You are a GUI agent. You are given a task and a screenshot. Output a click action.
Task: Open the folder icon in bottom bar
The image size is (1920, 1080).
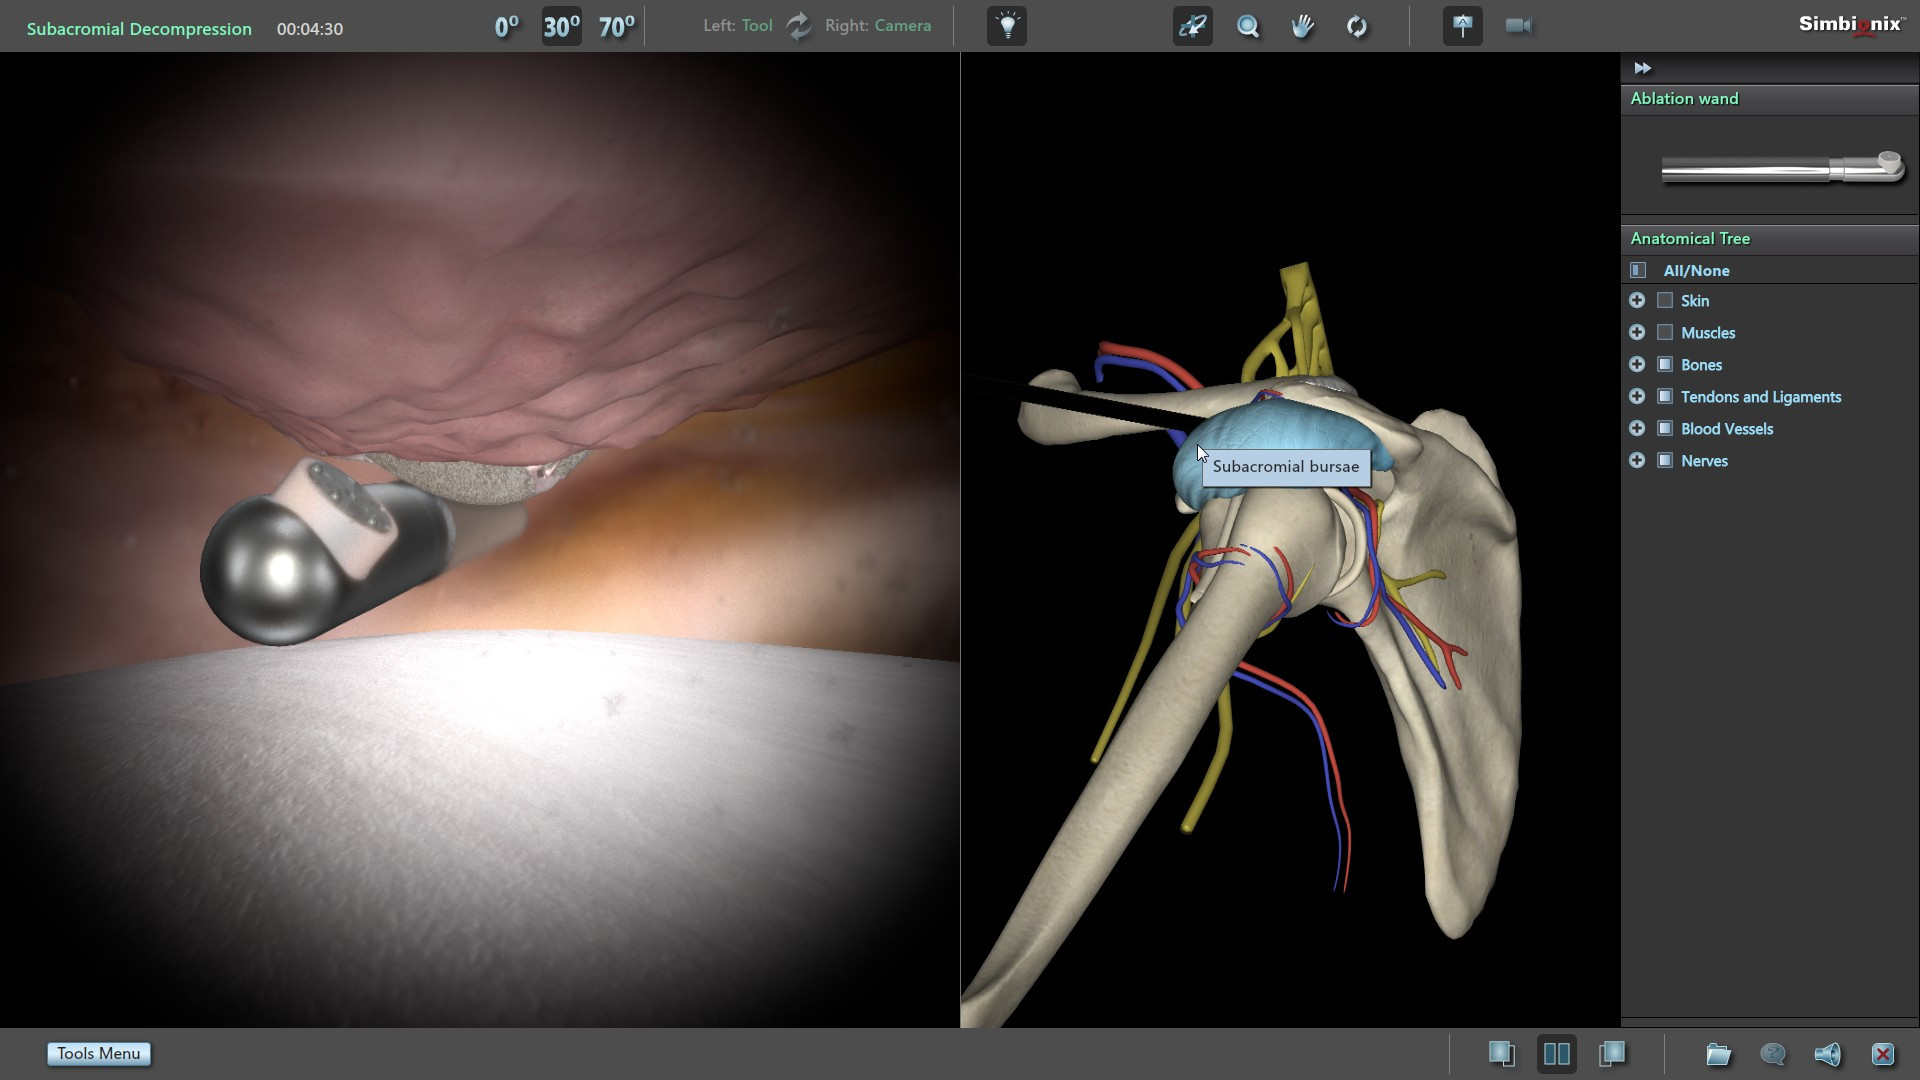point(1718,1054)
